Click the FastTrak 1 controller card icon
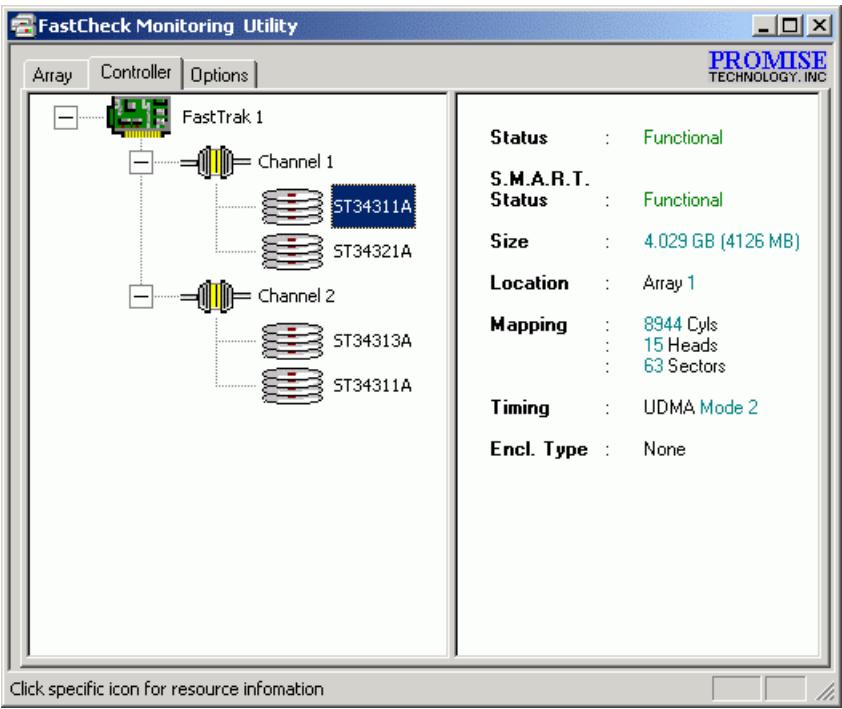842x709 pixels. [139, 117]
